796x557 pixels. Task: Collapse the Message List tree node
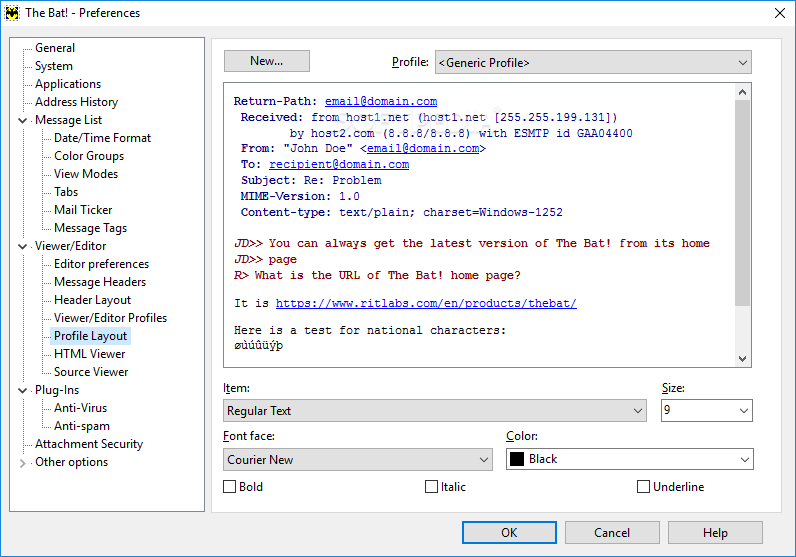point(22,120)
